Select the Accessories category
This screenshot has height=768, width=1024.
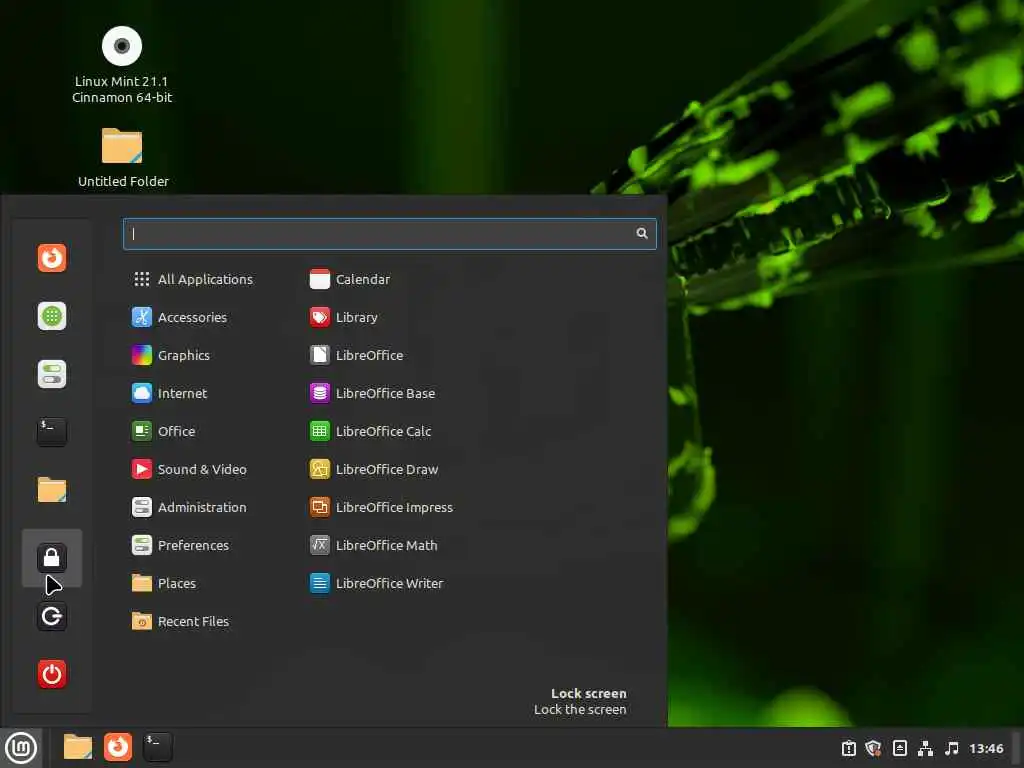180,317
